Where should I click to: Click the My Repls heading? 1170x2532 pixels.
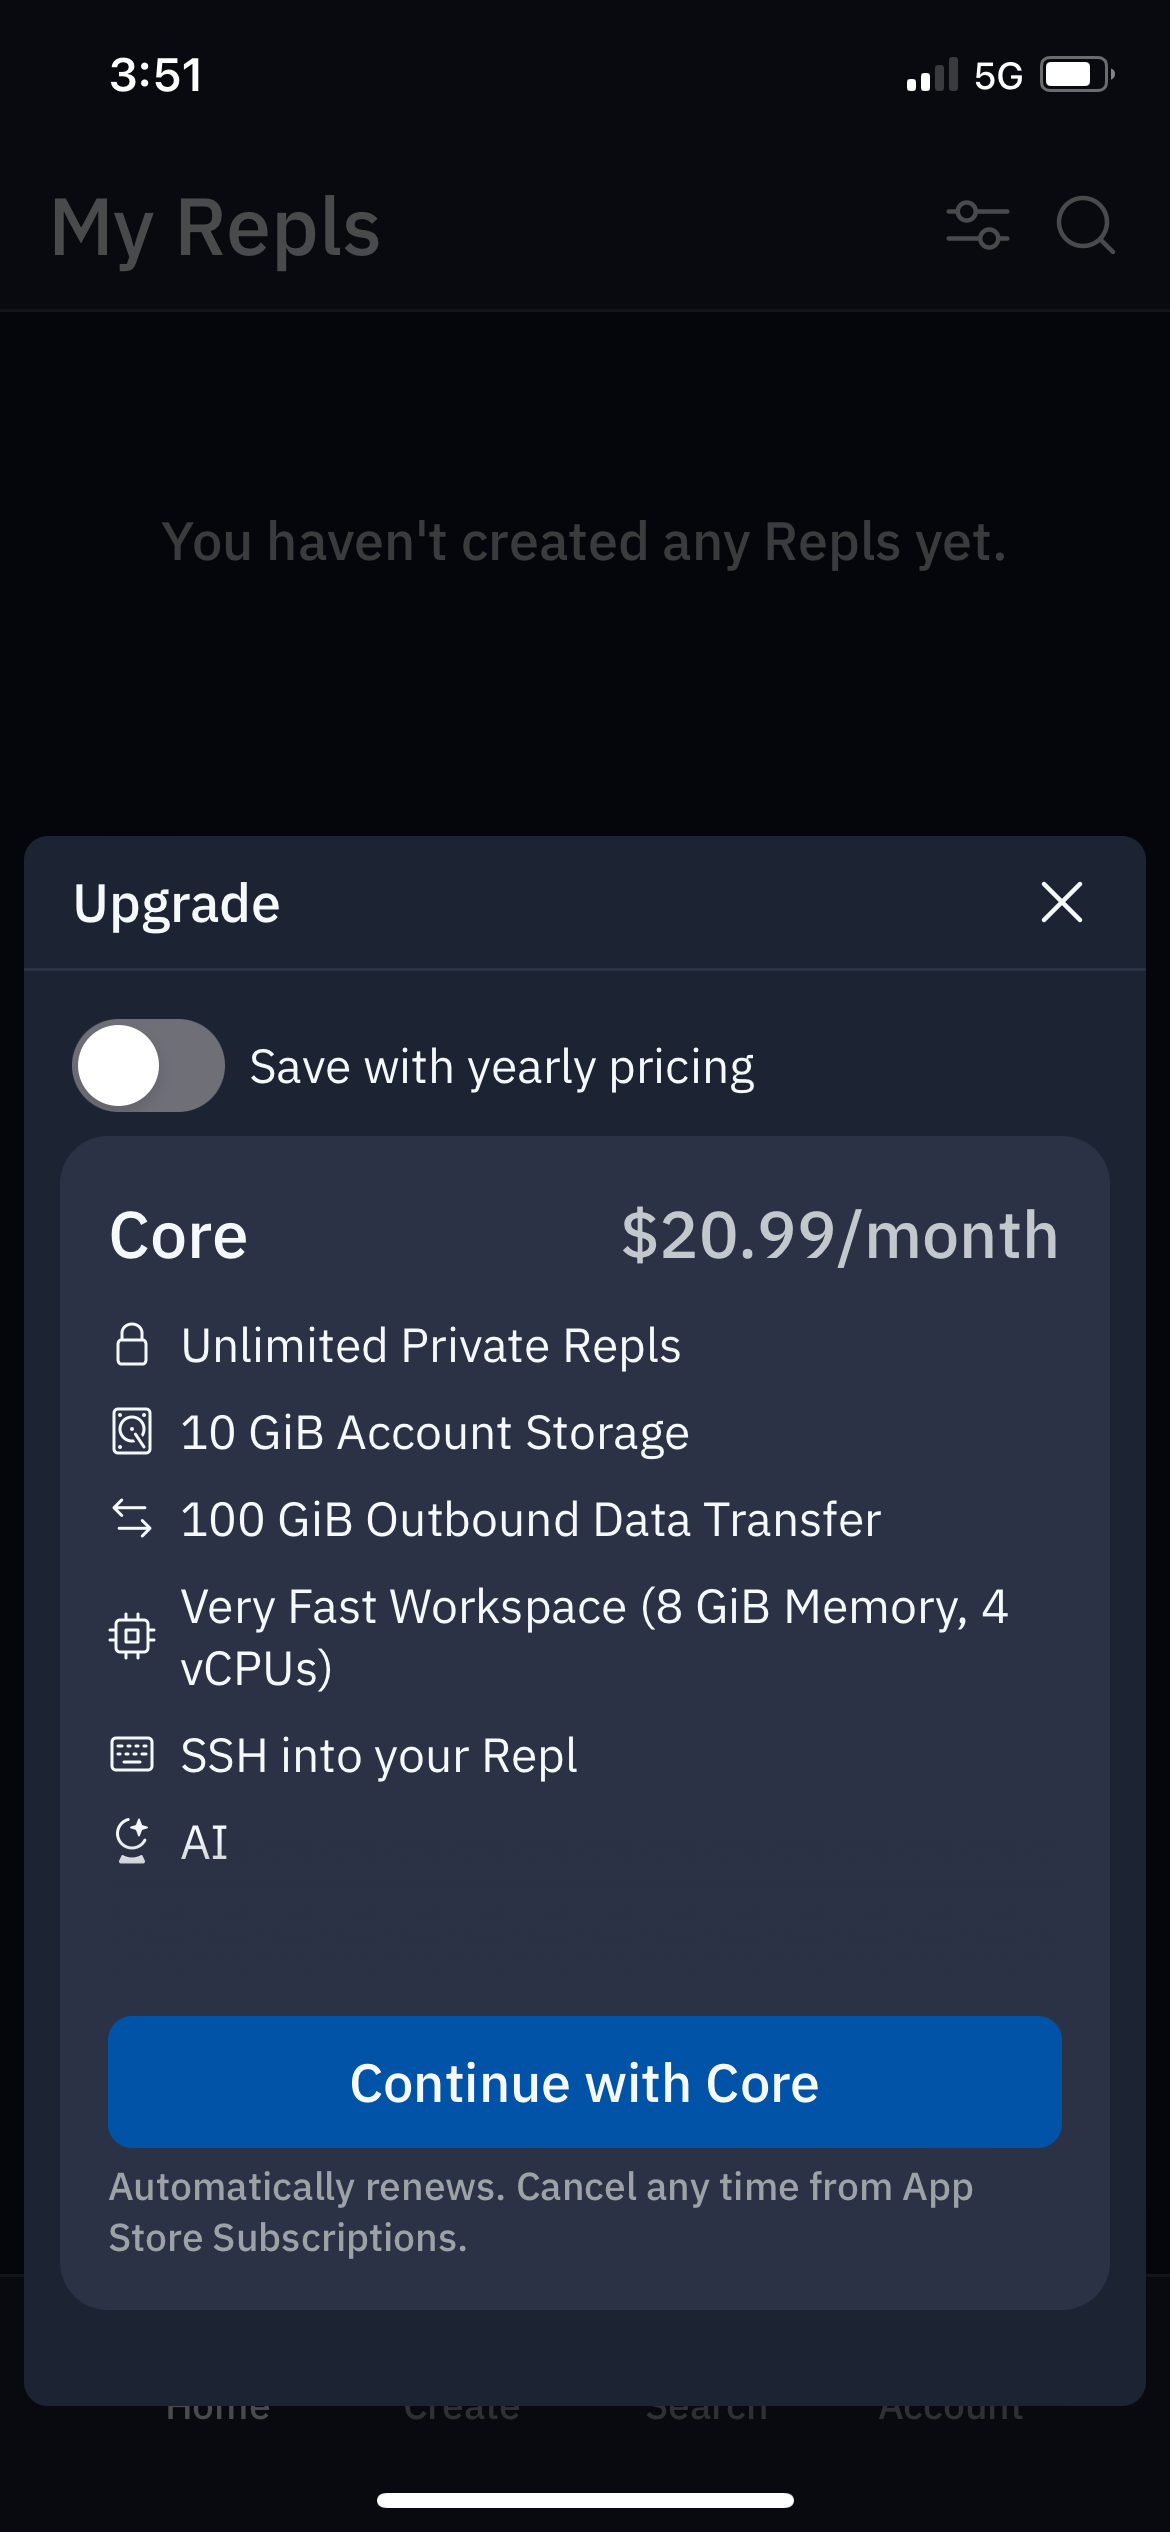(215, 228)
